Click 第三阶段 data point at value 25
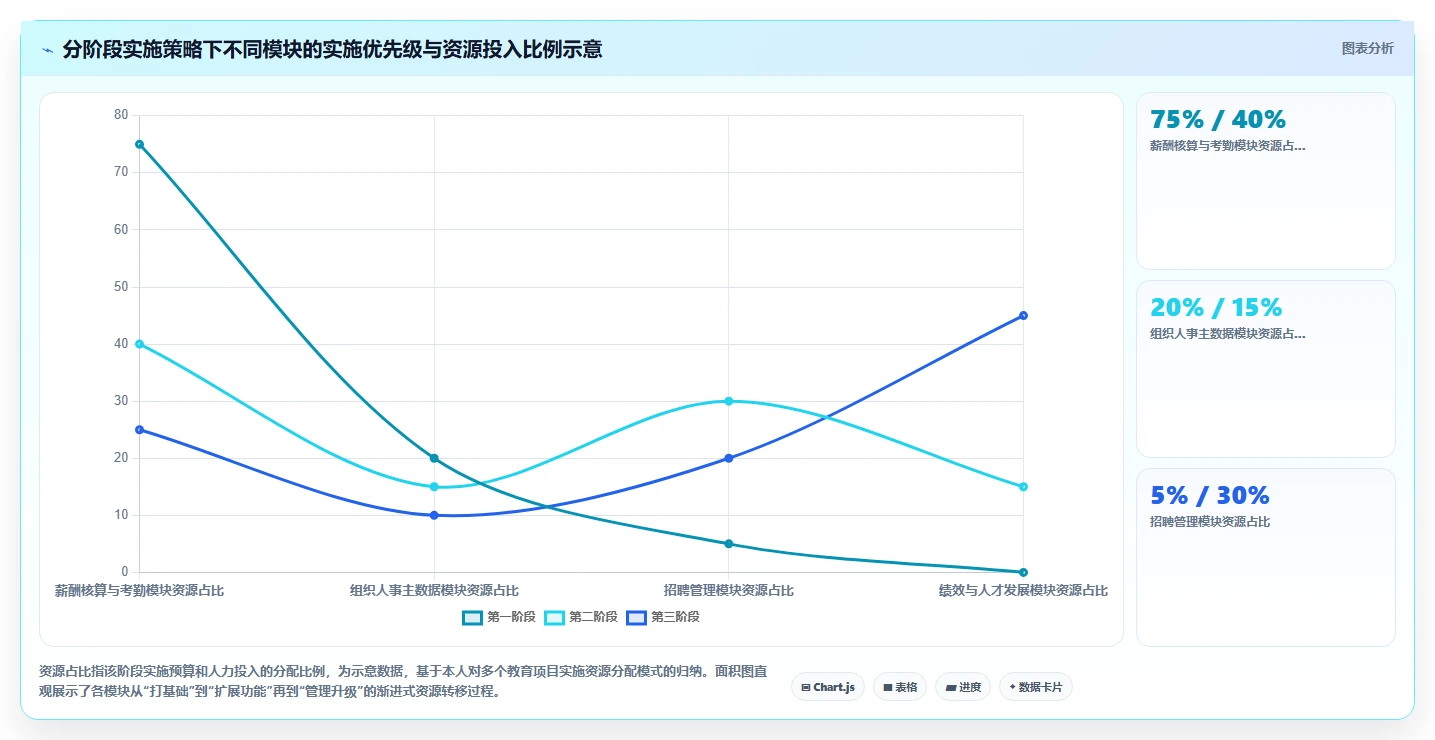Viewport: 1435px width, 740px height. pos(140,430)
